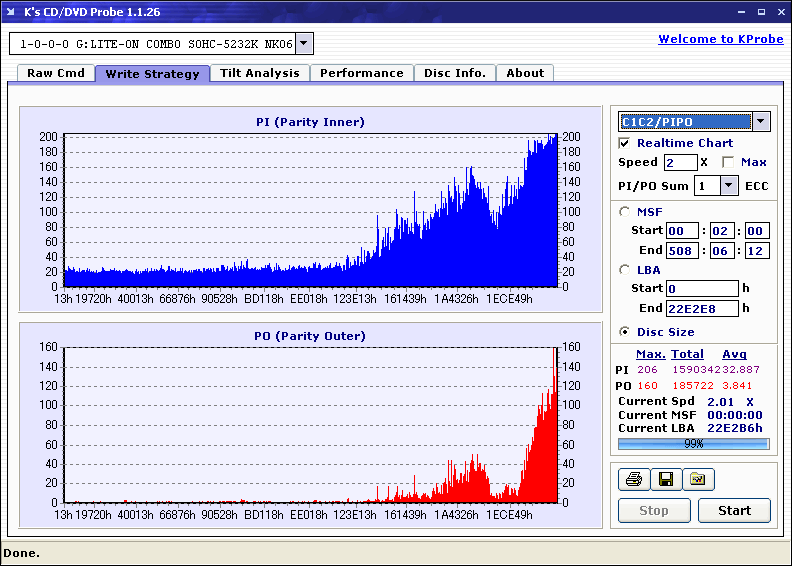This screenshot has height=566, width=792.
Task: Open the drive selection dropdown arrow
Action: point(304,43)
